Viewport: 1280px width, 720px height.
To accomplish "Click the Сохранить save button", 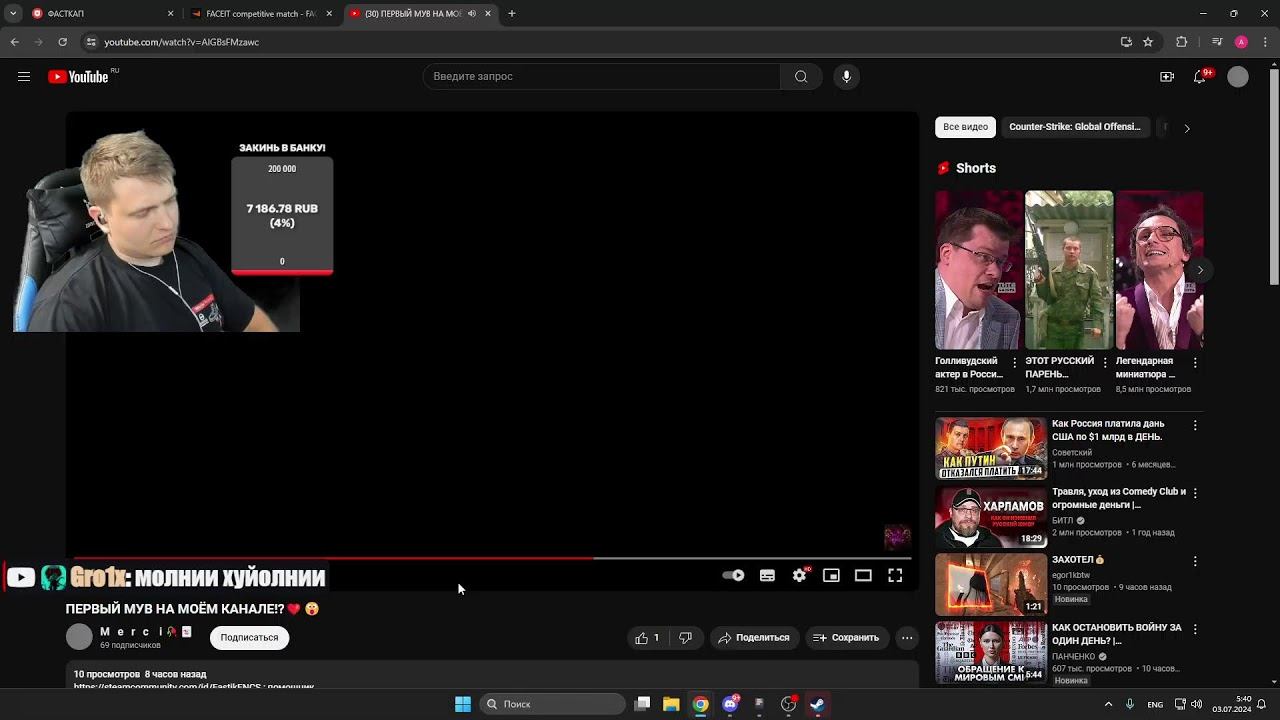I will 846,638.
